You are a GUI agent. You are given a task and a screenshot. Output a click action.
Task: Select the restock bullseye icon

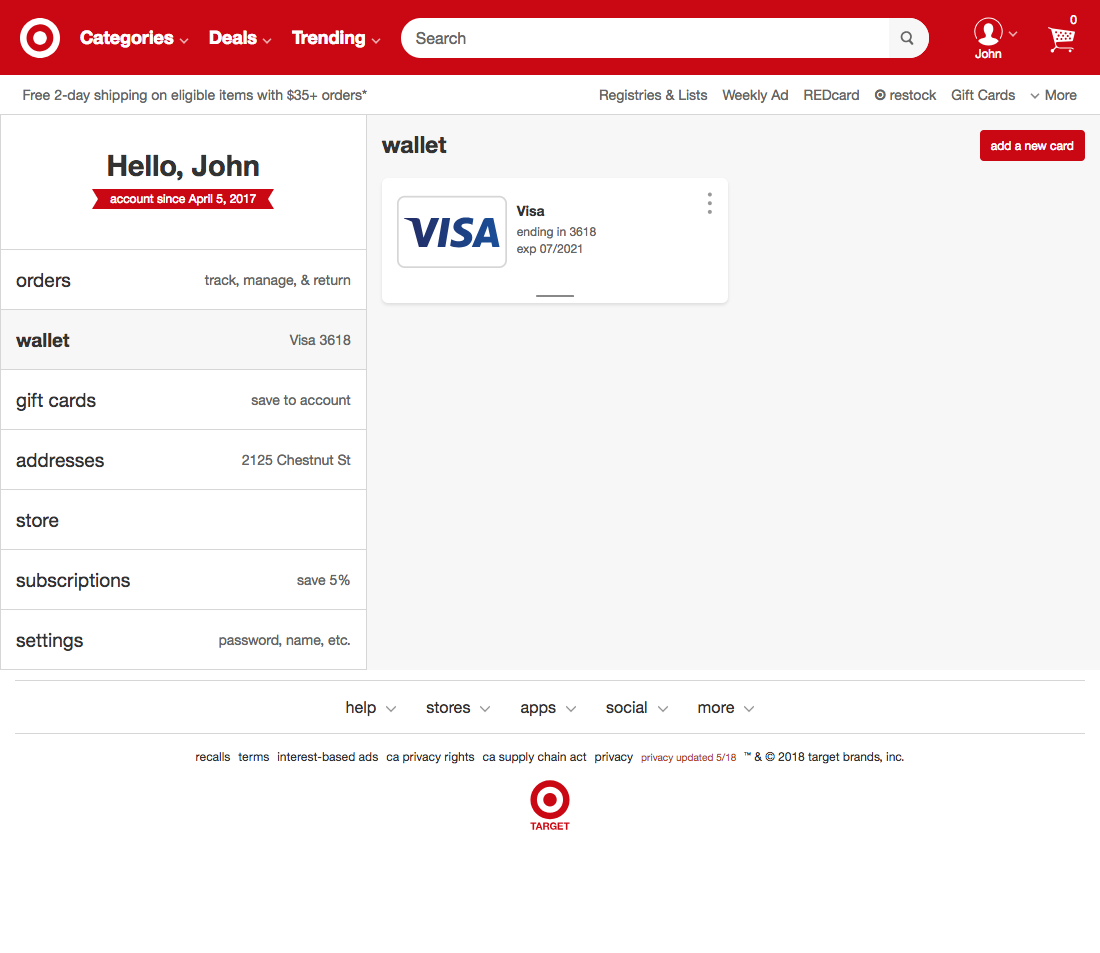click(880, 95)
